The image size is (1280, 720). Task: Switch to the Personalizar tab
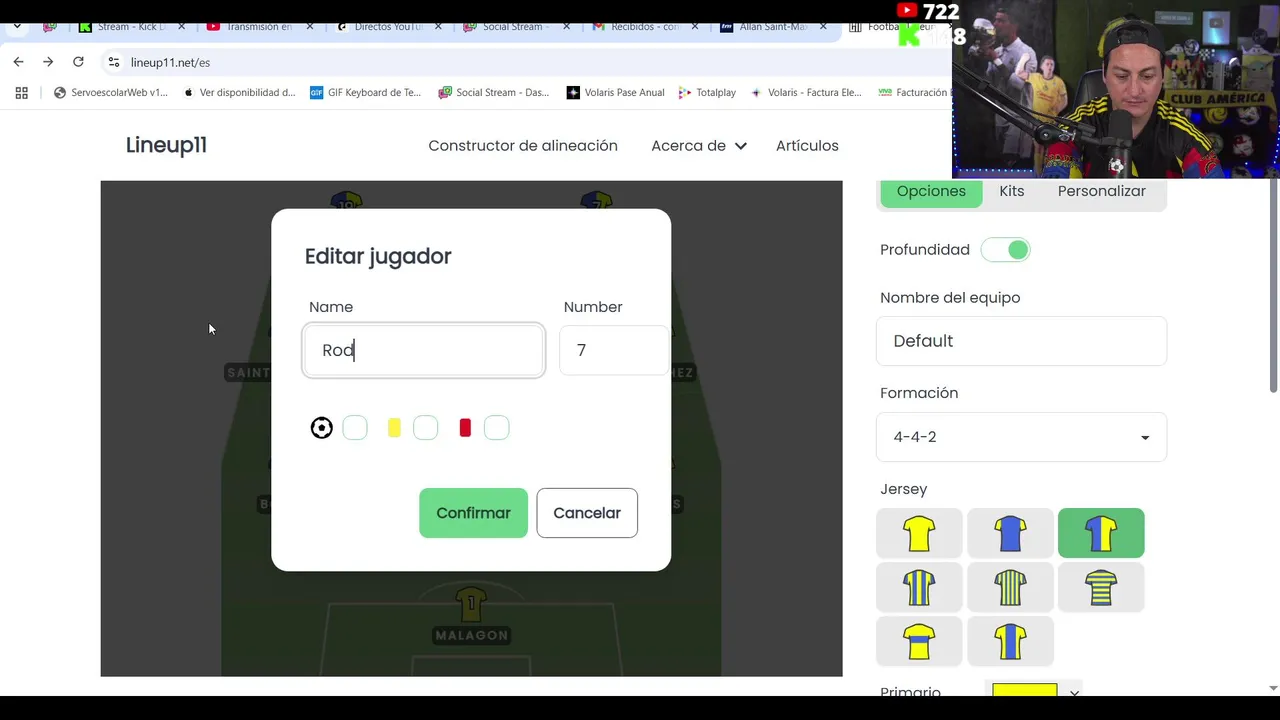pos(1102,191)
